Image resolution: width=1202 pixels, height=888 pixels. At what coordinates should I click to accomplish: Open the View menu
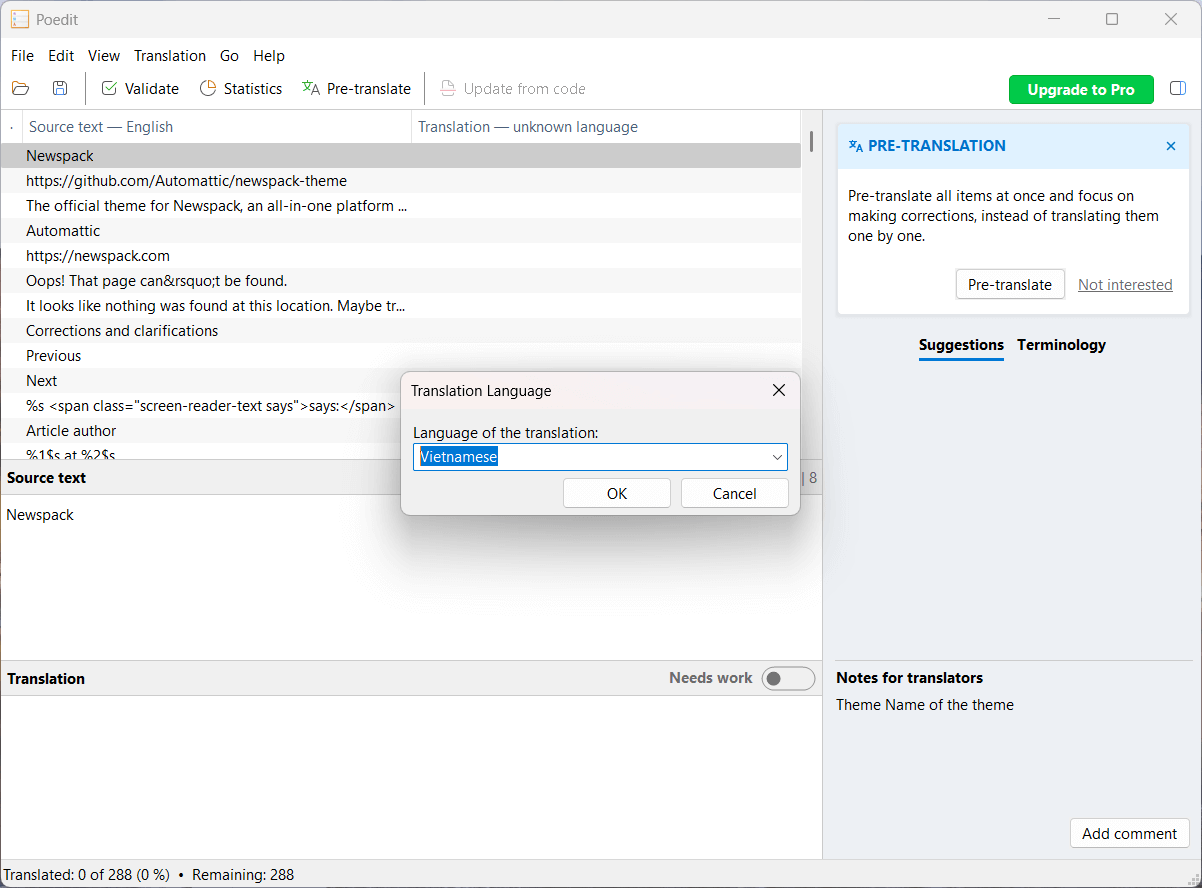coord(104,56)
